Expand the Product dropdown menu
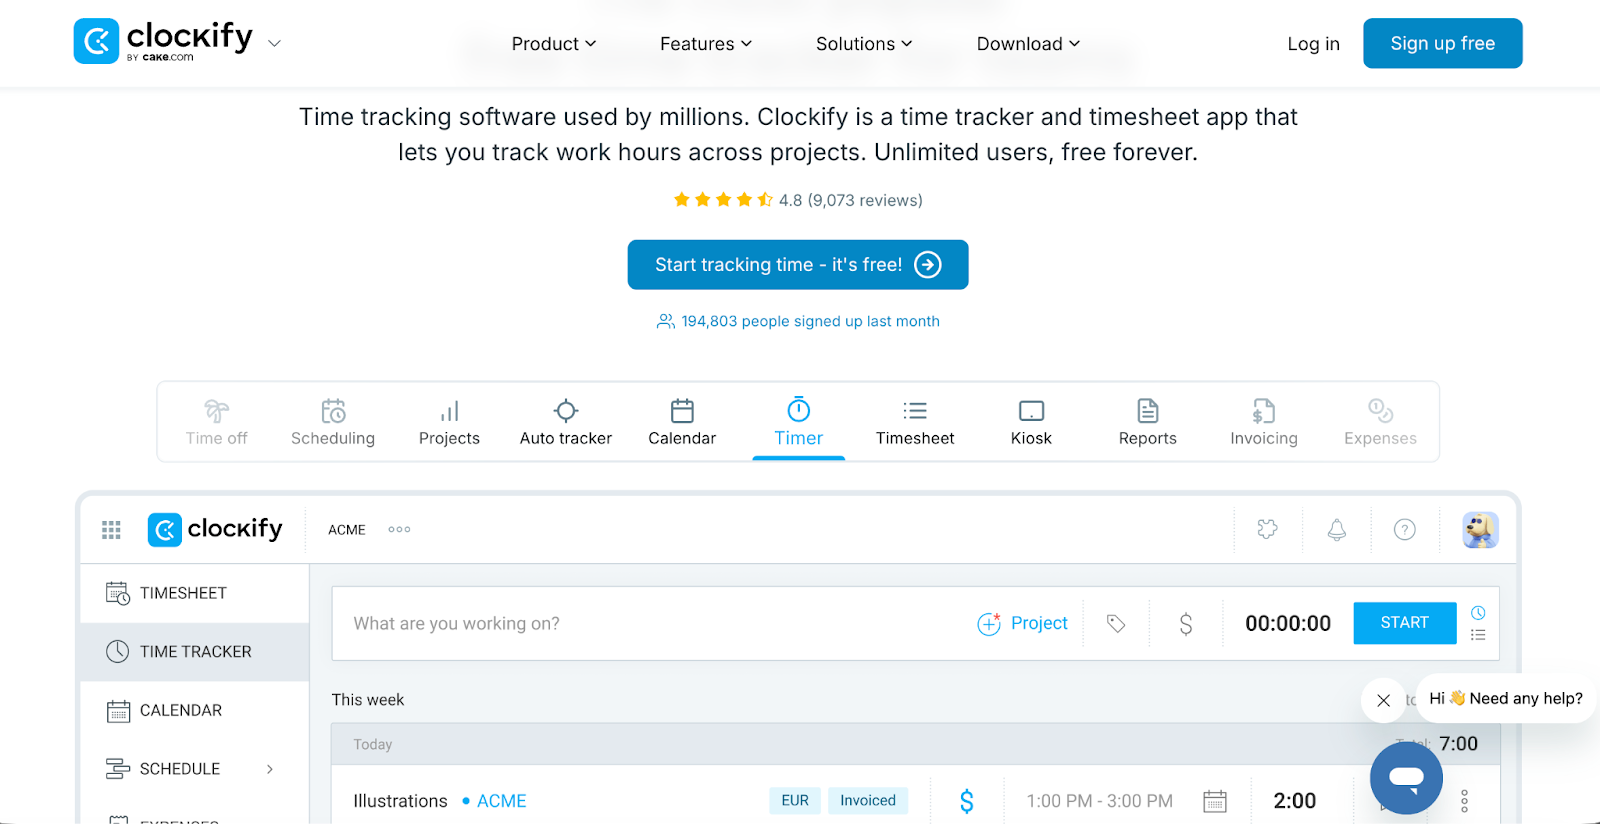The image size is (1600, 824). click(x=553, y=44)
